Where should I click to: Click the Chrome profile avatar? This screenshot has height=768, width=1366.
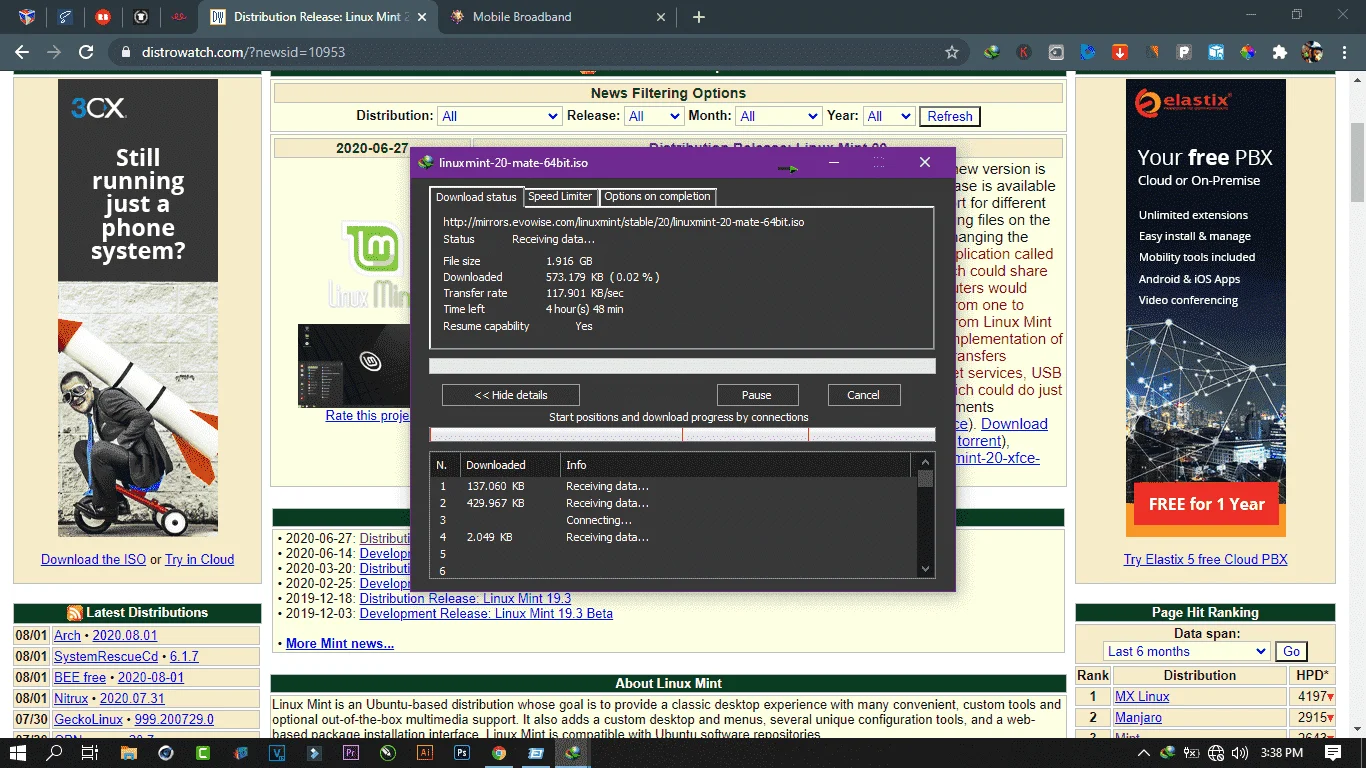coord(1311,52)
